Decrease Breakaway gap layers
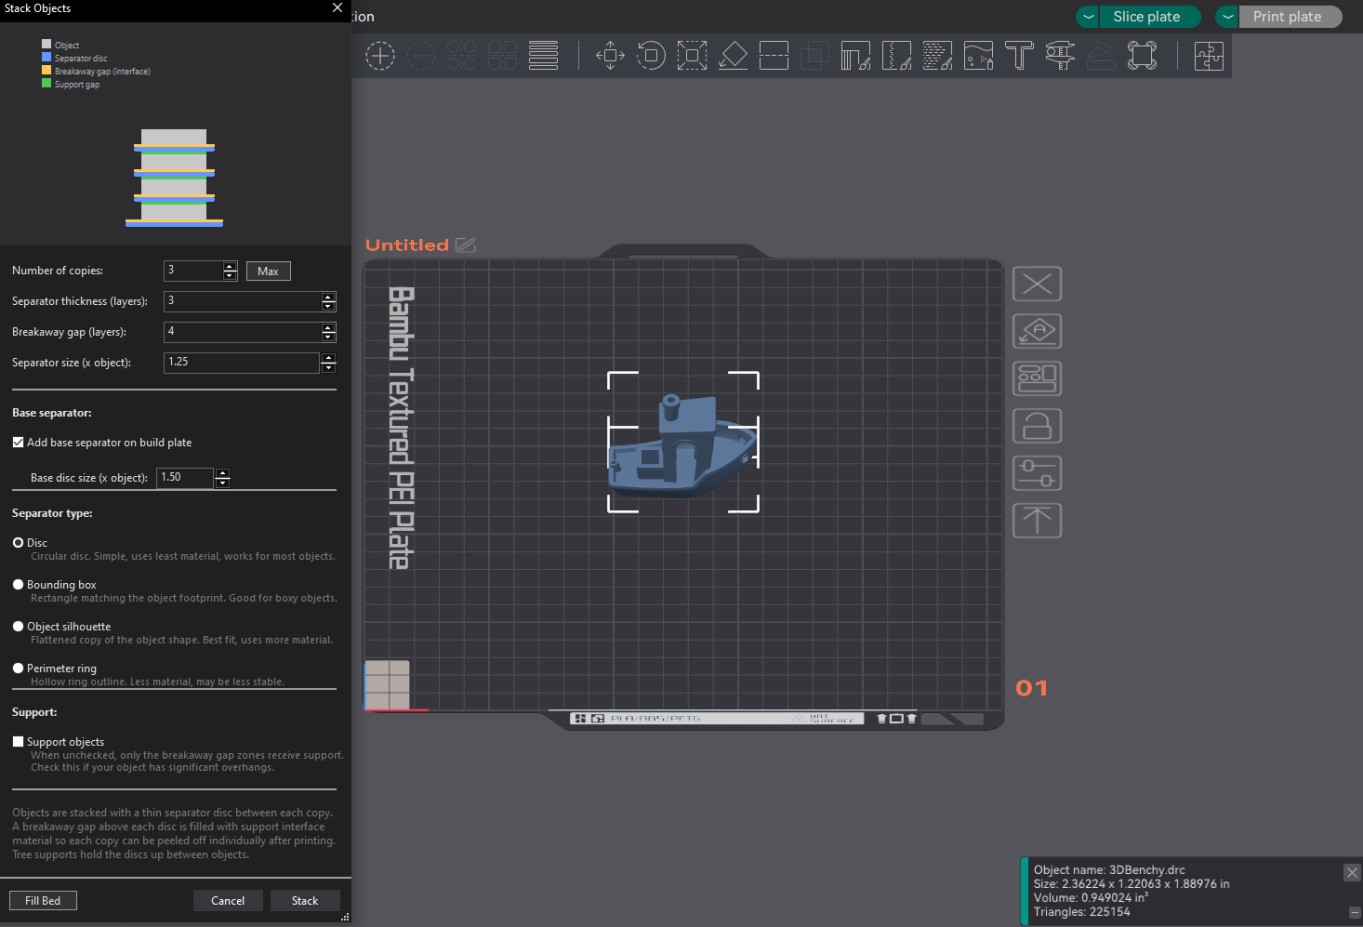 [328, 337]
